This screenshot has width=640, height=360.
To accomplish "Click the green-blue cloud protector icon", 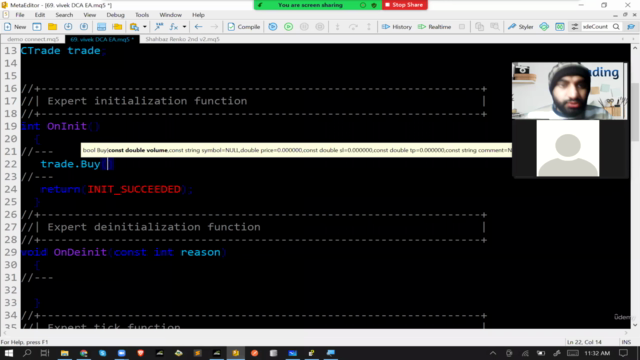I will [x=544, y=27].
